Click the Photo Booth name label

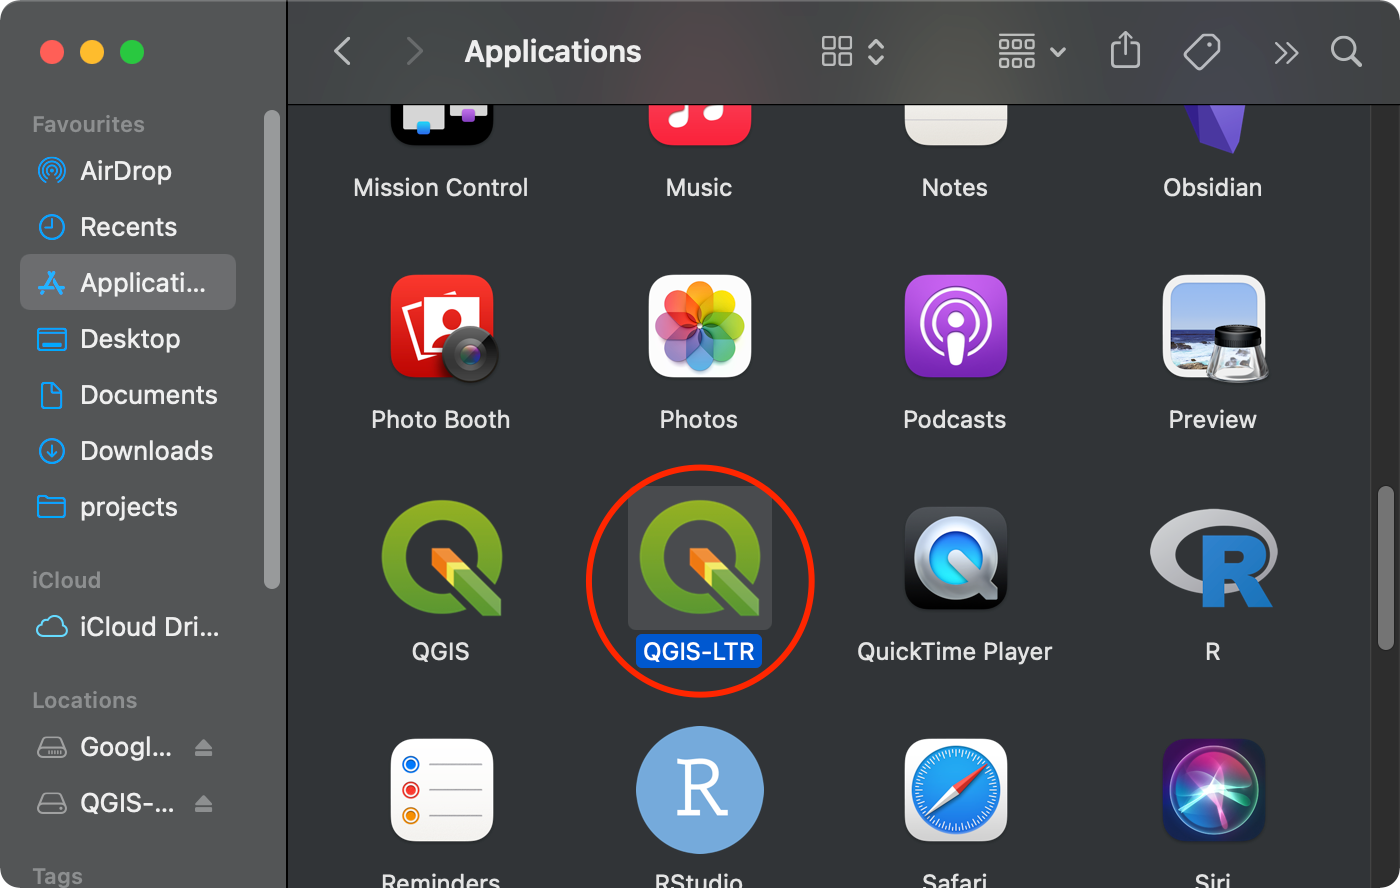[x=441, y=420]
